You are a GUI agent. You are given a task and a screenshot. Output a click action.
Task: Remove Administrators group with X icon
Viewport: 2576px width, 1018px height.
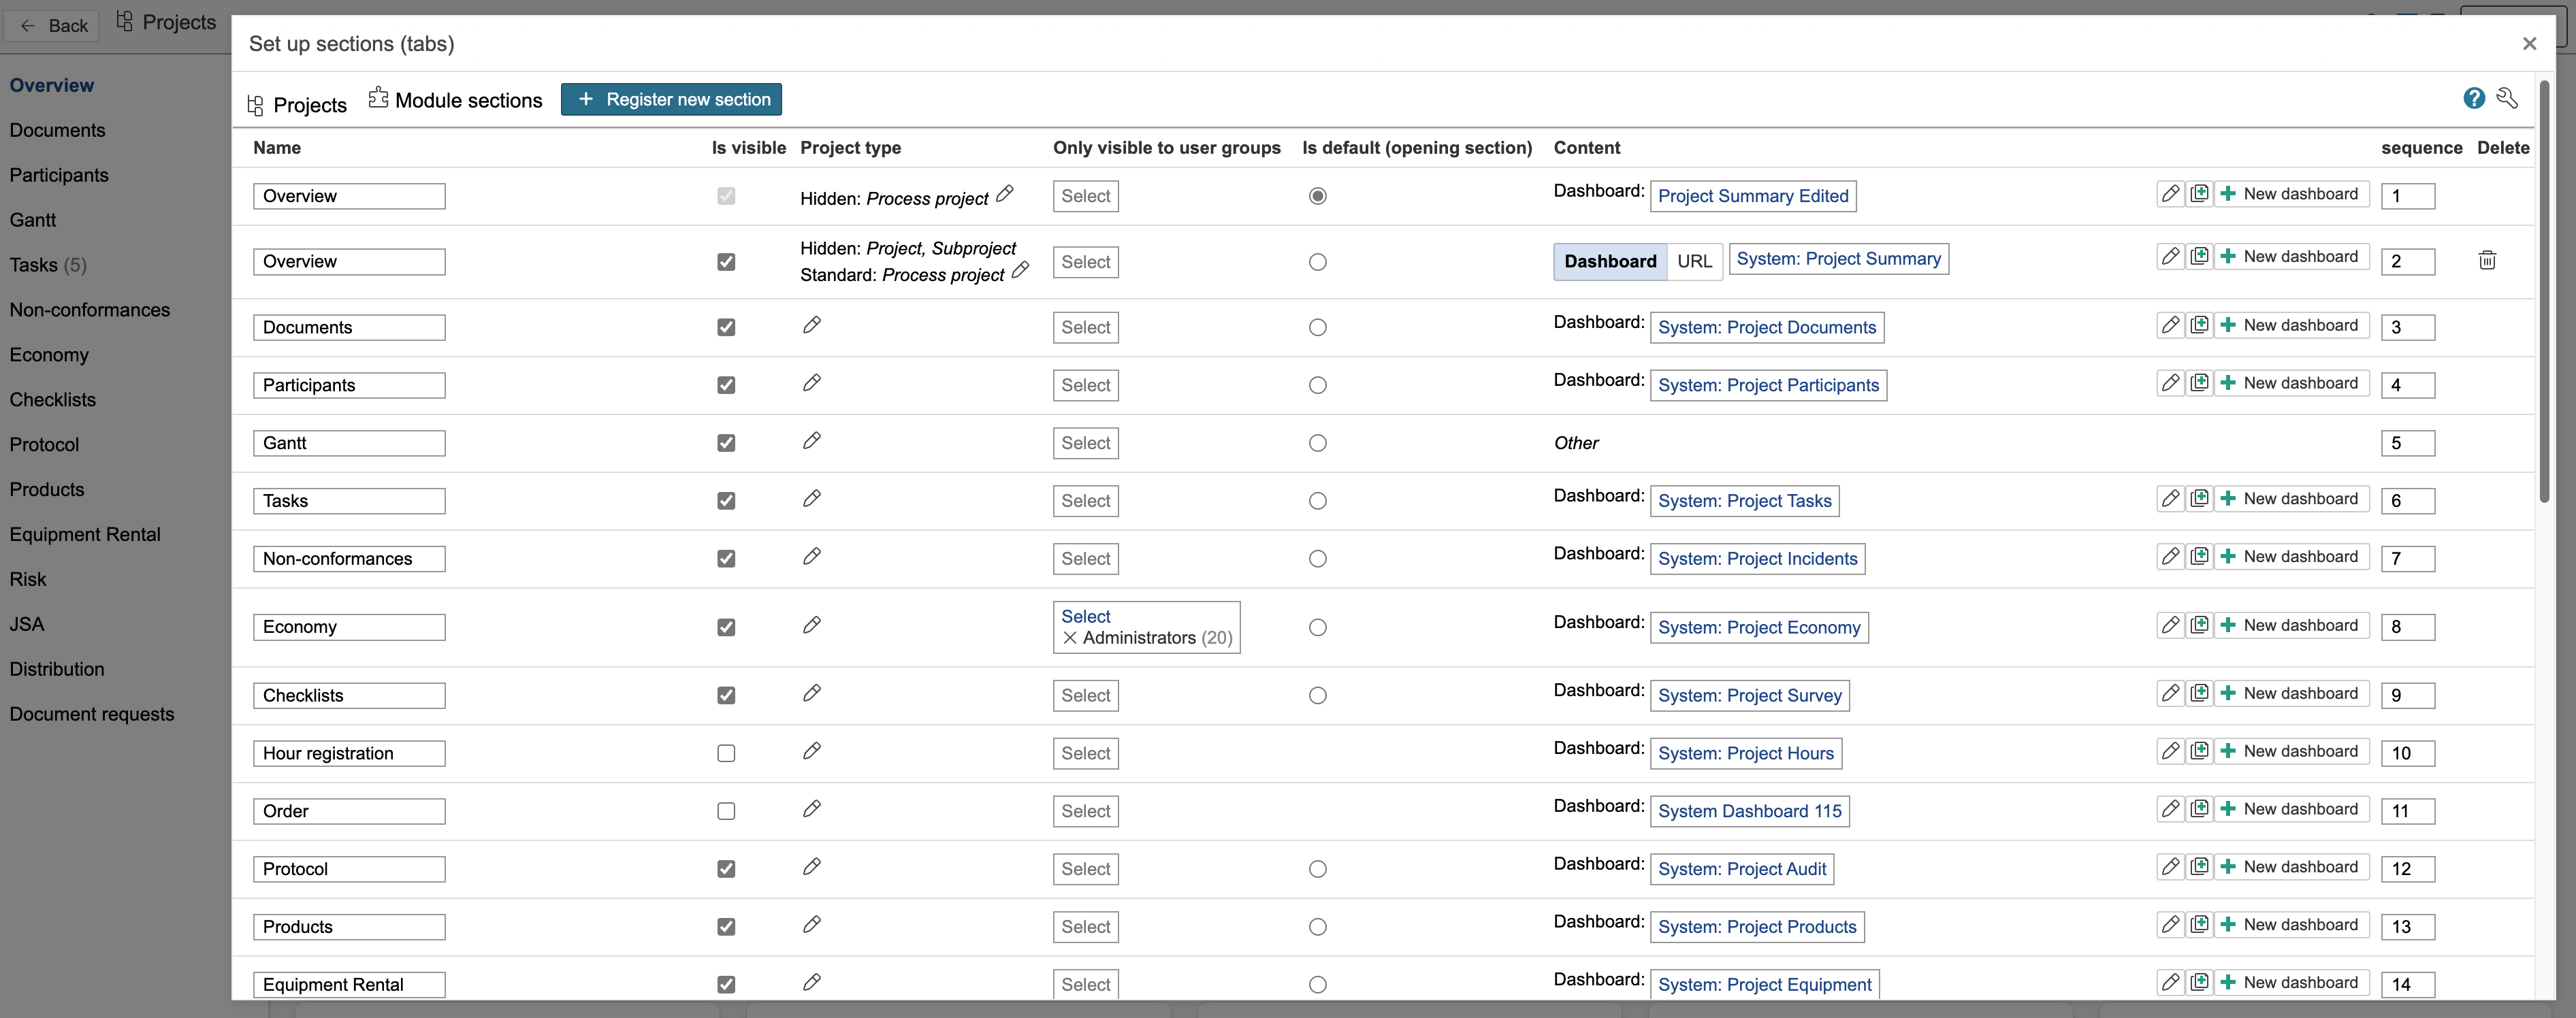tap(1070, 638)
